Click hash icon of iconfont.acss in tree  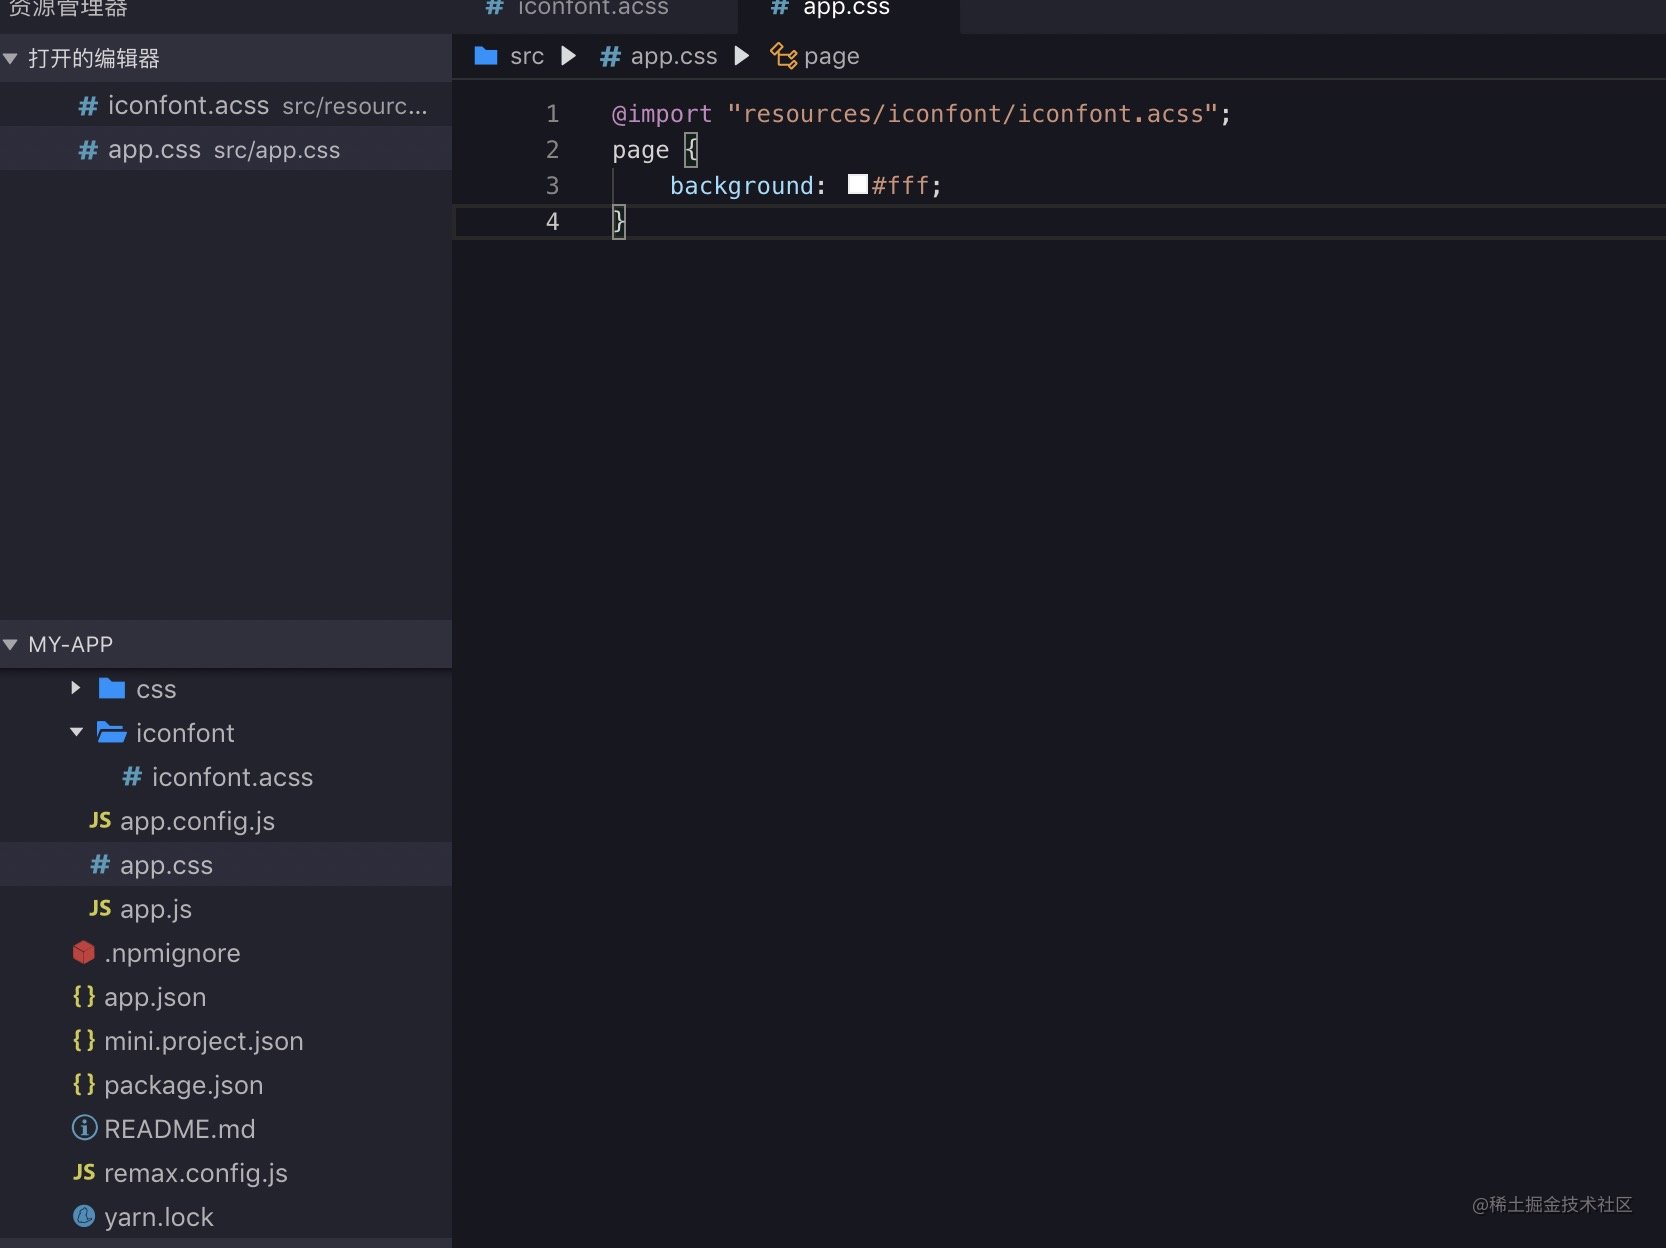(x=132, y=776)
